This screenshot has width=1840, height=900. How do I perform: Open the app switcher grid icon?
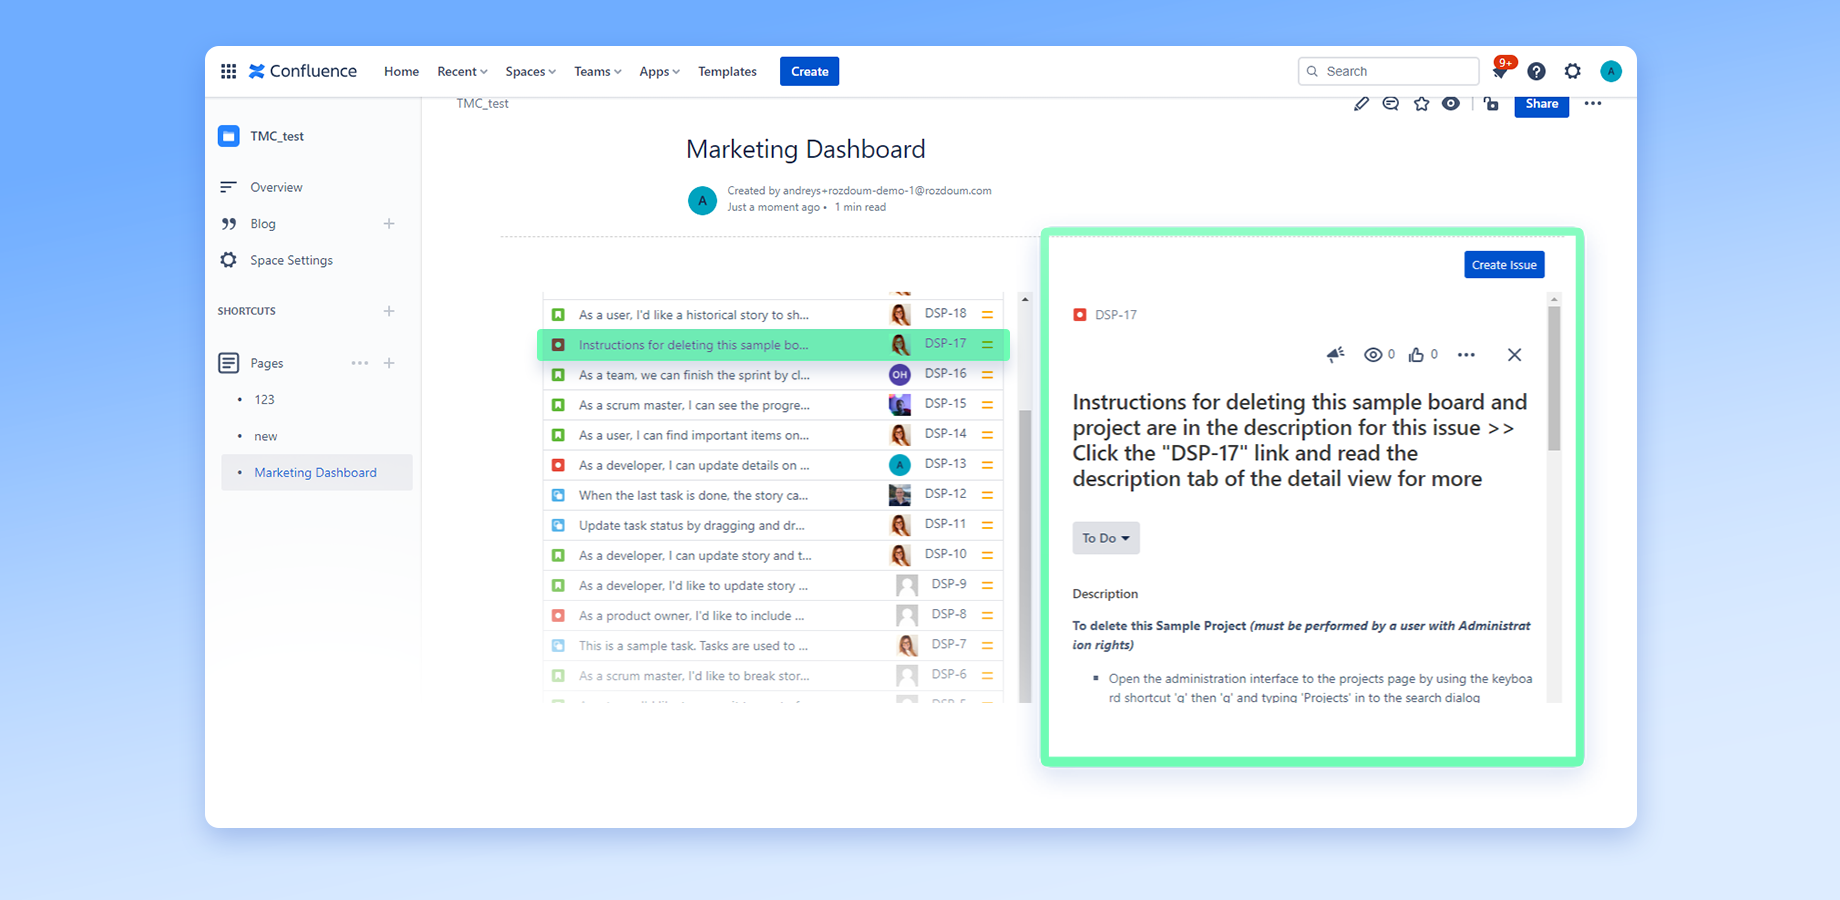(x=228, y=71)
